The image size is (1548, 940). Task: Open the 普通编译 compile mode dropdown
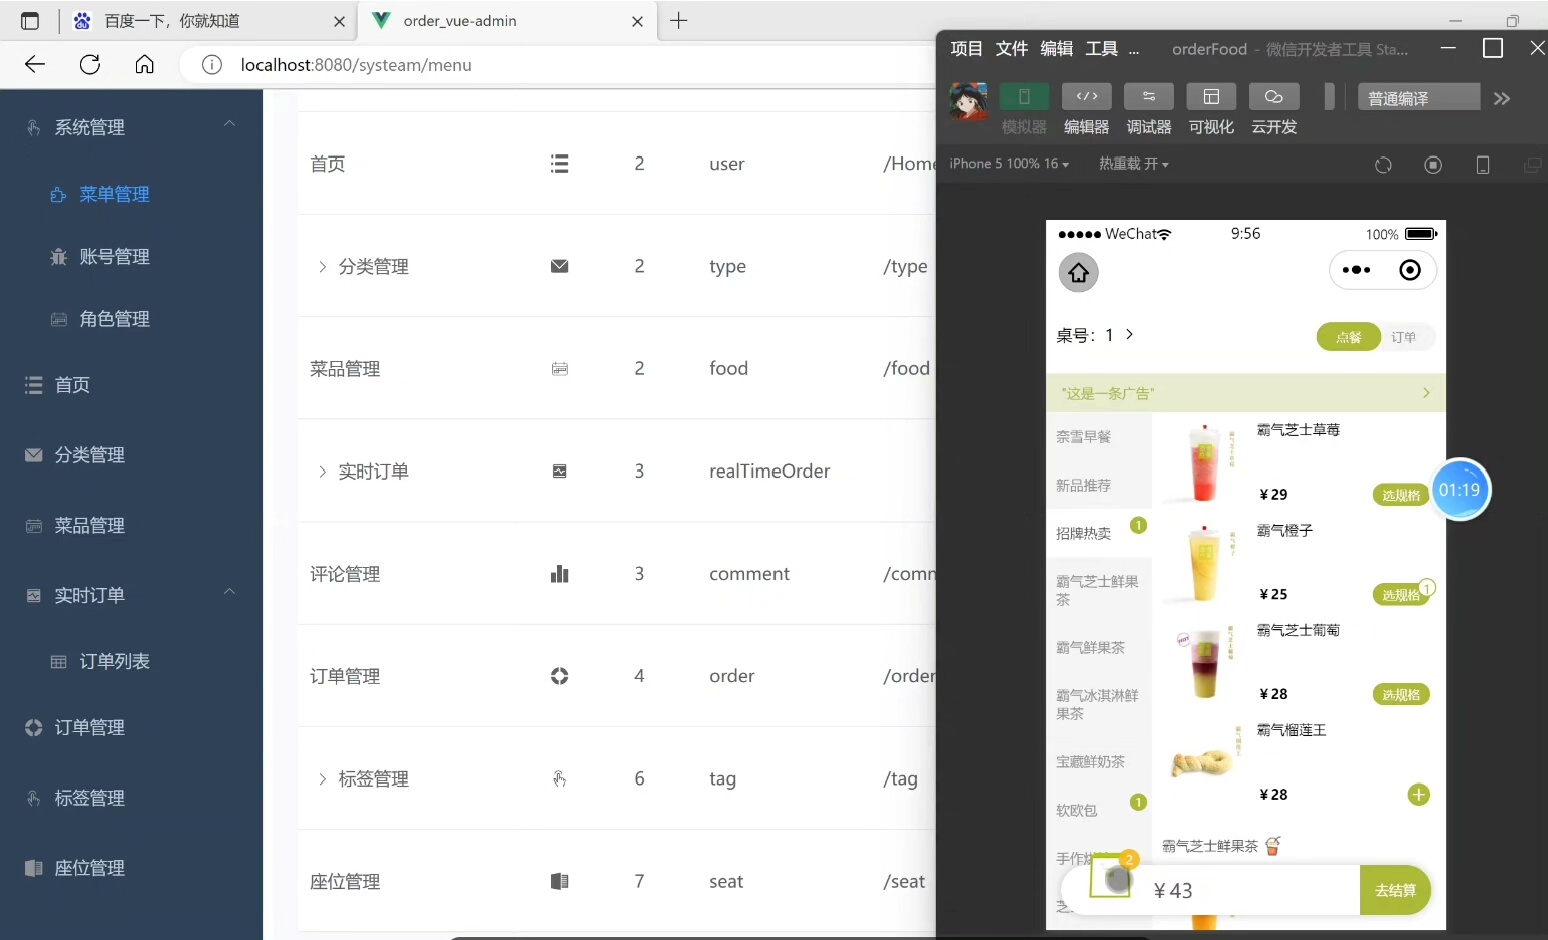point(1417,98)
